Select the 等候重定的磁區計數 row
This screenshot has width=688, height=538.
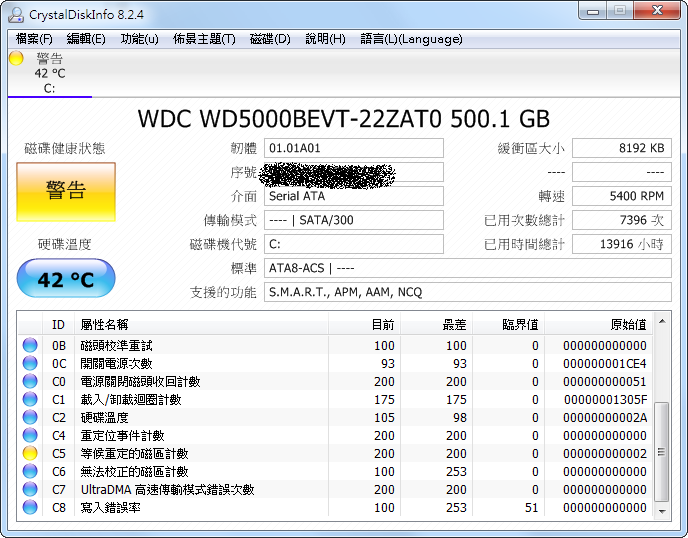(335, 453)
